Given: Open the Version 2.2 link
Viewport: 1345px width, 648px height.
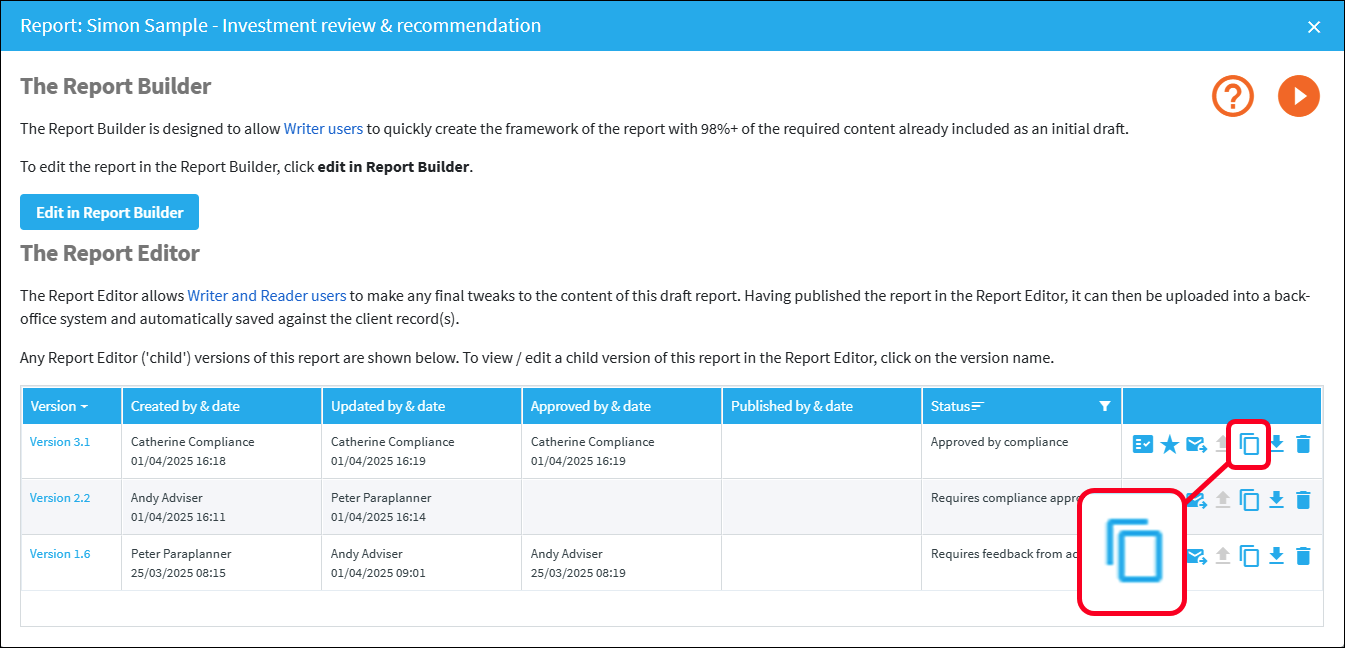Looking at the screenshot, I should (60, 497).
